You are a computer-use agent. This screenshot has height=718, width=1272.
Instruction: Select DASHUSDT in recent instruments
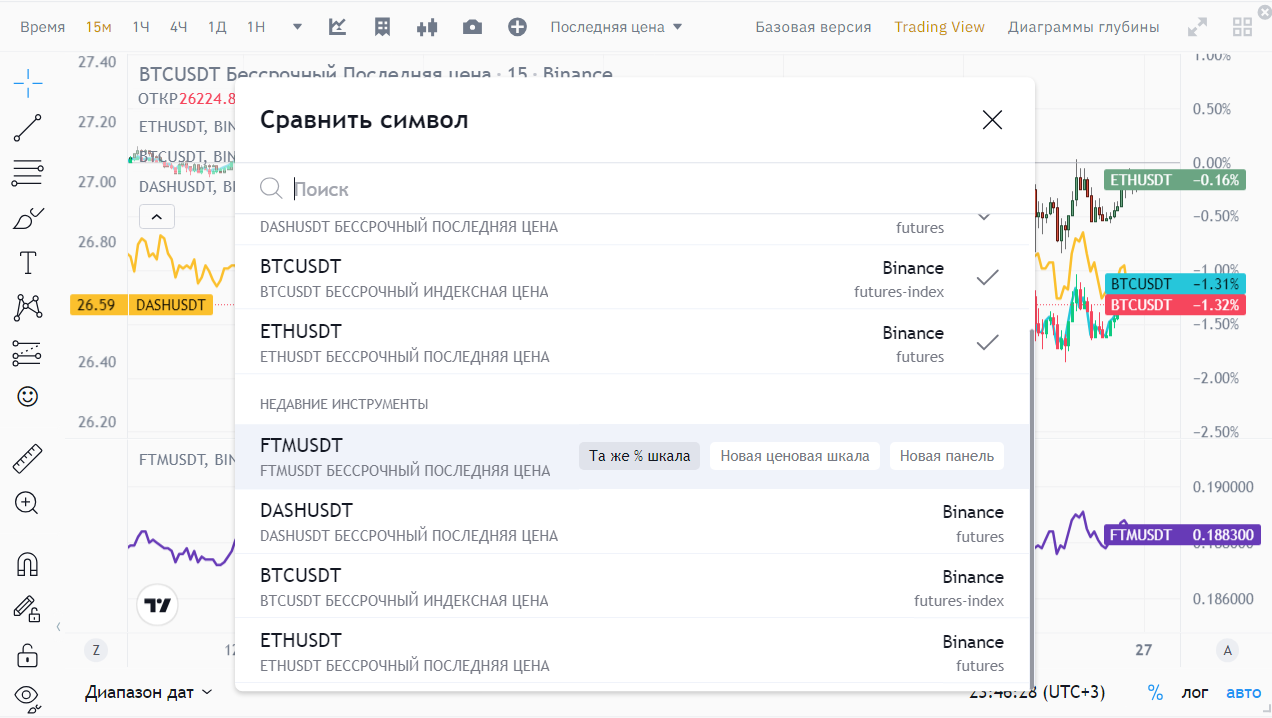[632, 522]
